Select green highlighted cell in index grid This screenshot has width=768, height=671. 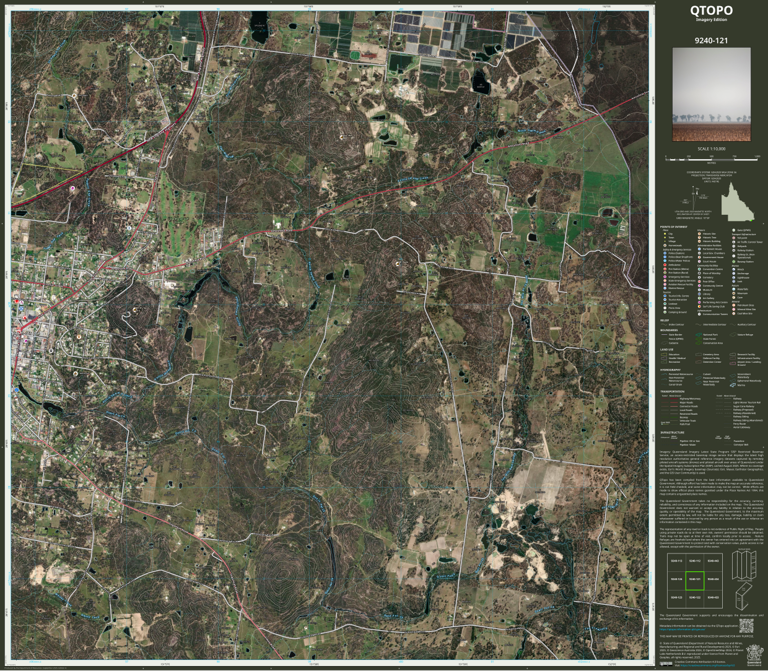[x=695, y=580]
